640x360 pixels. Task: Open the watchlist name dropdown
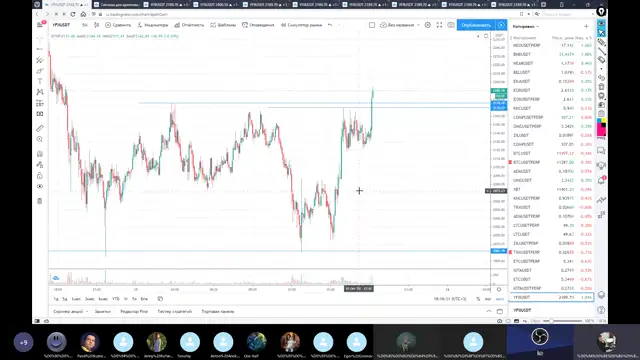click(x=526, y=27)
